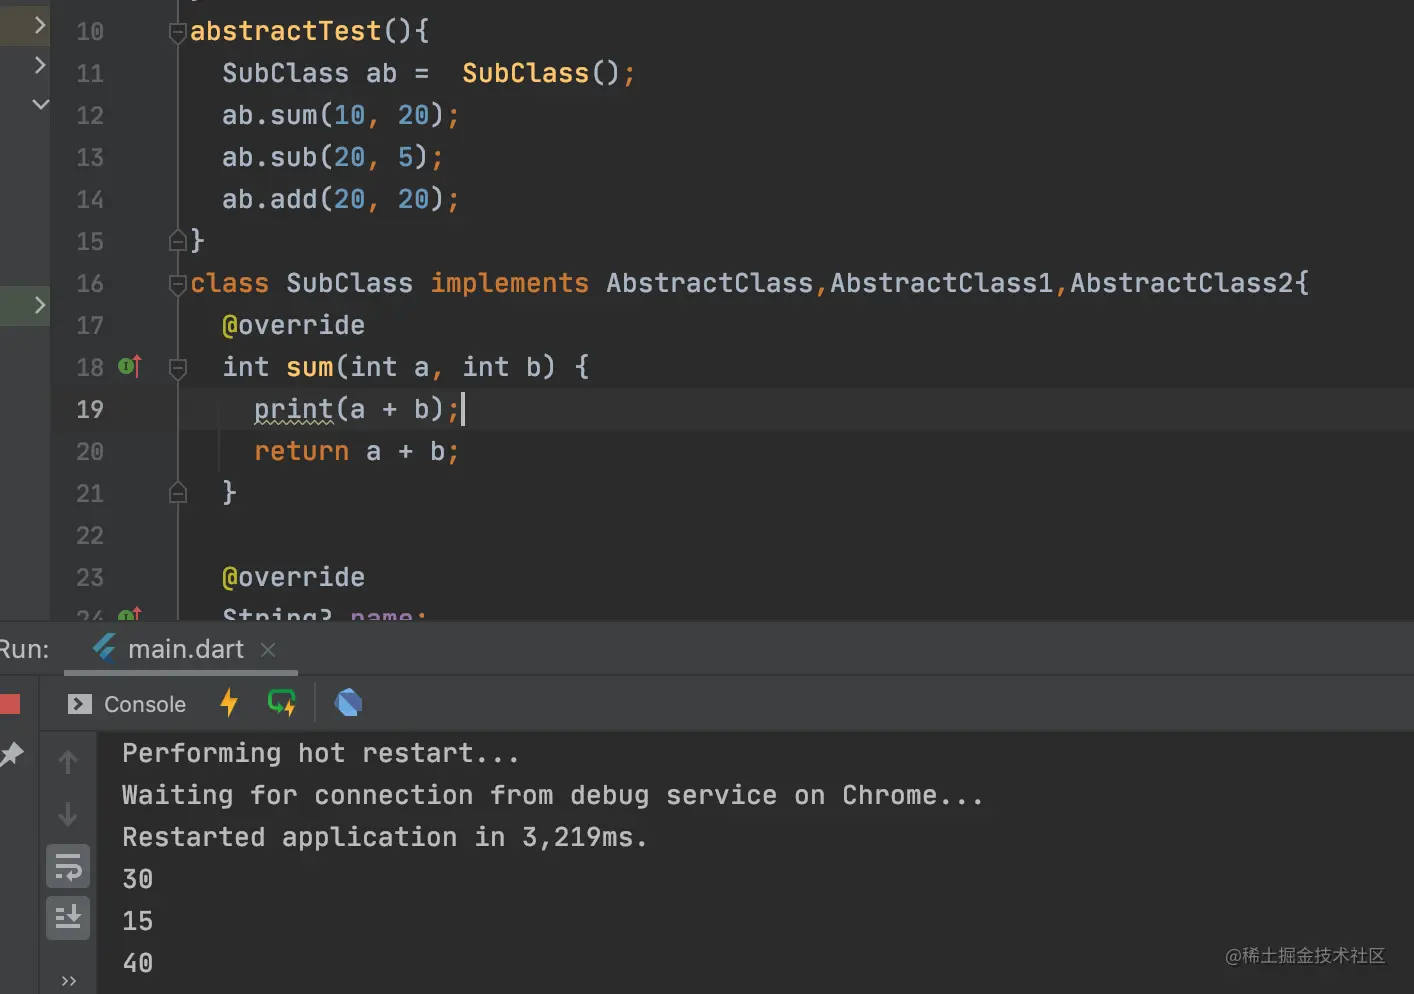This screenshot has height=994, width=1414.
Task: Toggle scroll to end of console
Action: click(68, 917)
